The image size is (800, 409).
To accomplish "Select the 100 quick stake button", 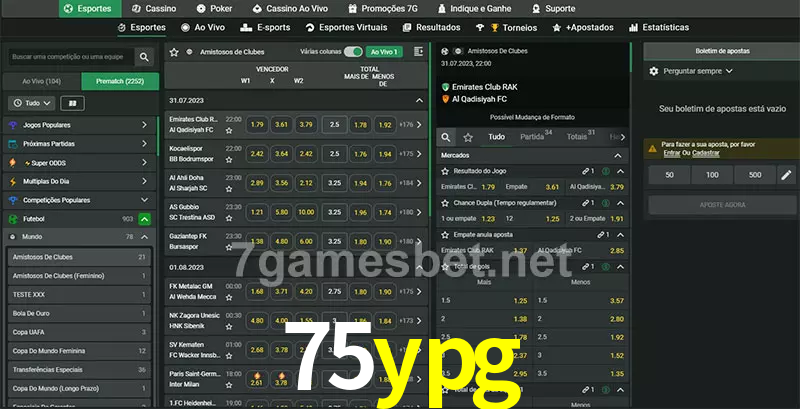I will click(710, 175).
